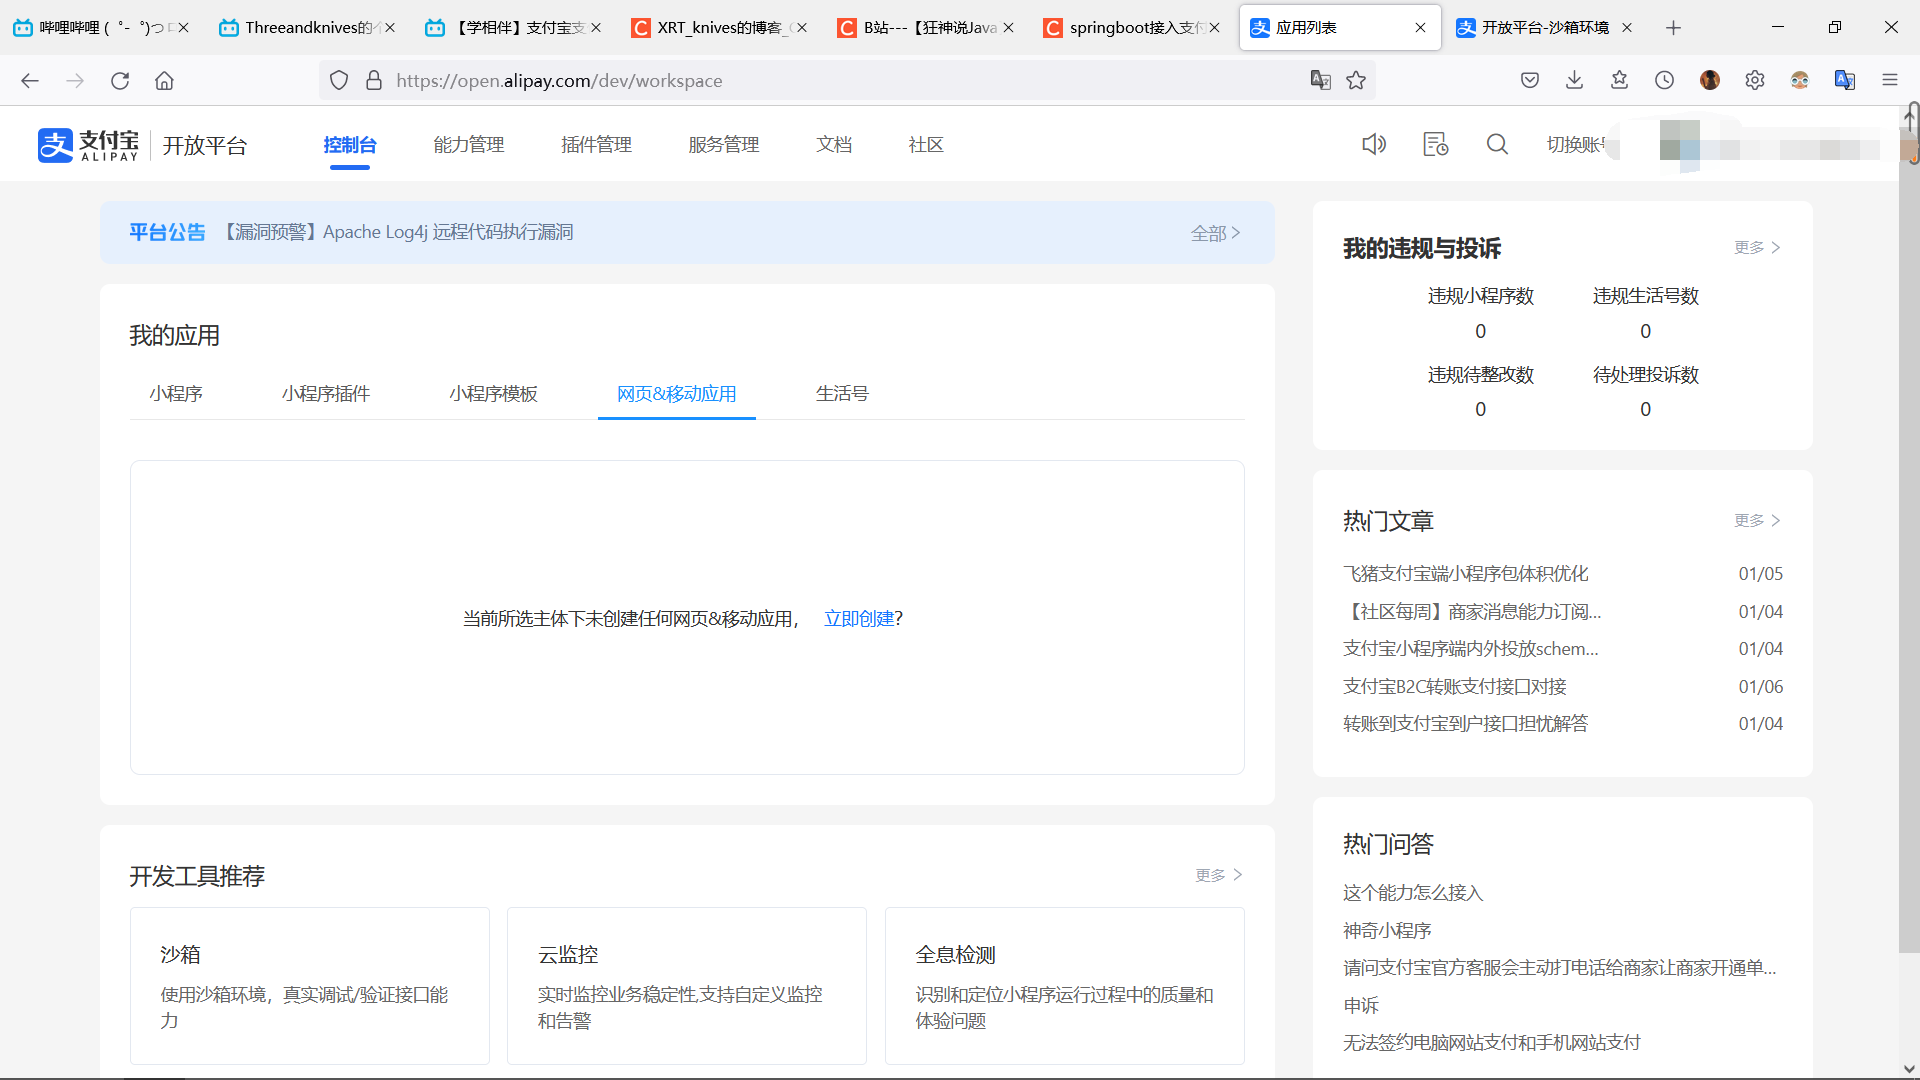Open question 无法签约电脑网站支付和手机网站支付

[1491, 1043]
